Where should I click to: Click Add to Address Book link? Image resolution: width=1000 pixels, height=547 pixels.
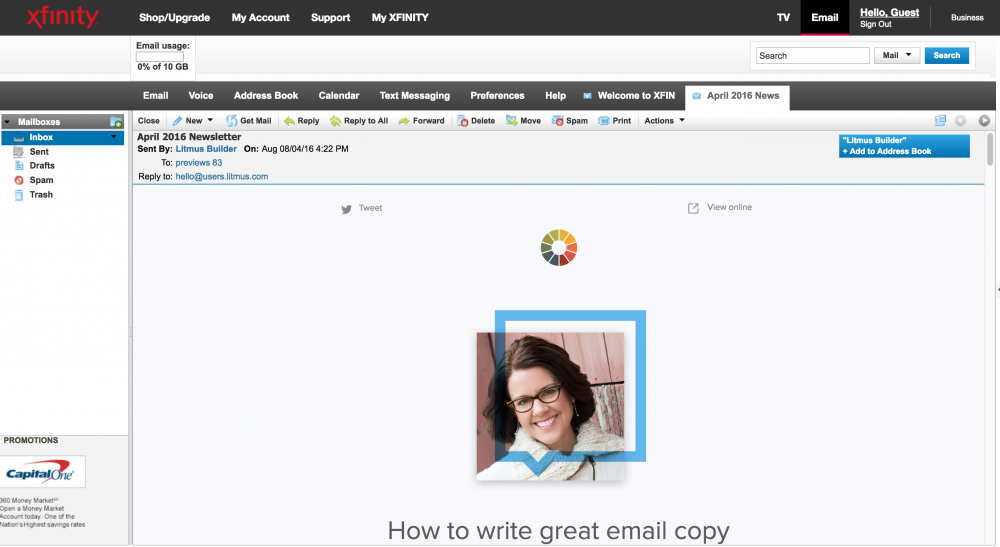point(887,151)
